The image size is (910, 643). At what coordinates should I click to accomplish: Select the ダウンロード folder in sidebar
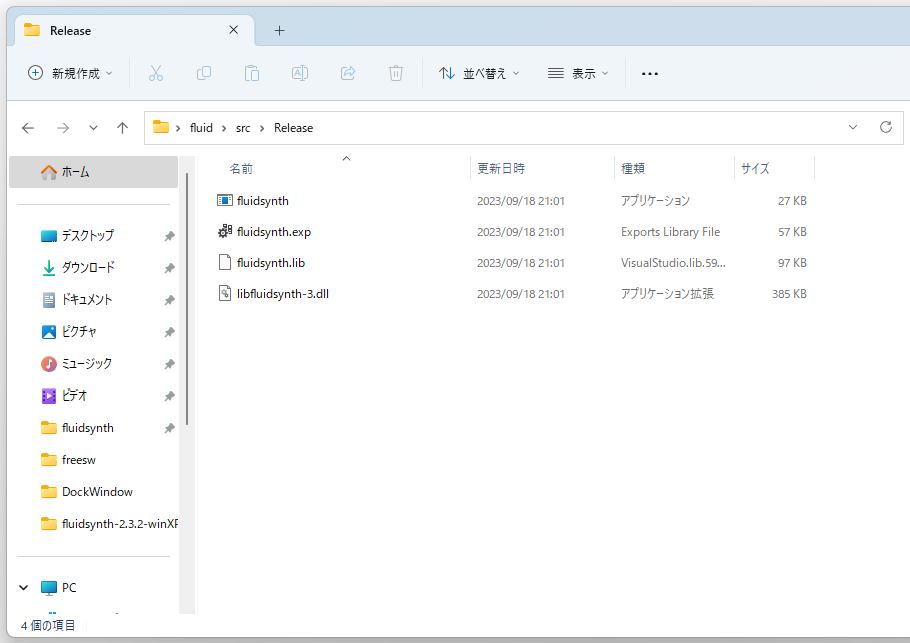pyautogui.click(x=88, y=268)
